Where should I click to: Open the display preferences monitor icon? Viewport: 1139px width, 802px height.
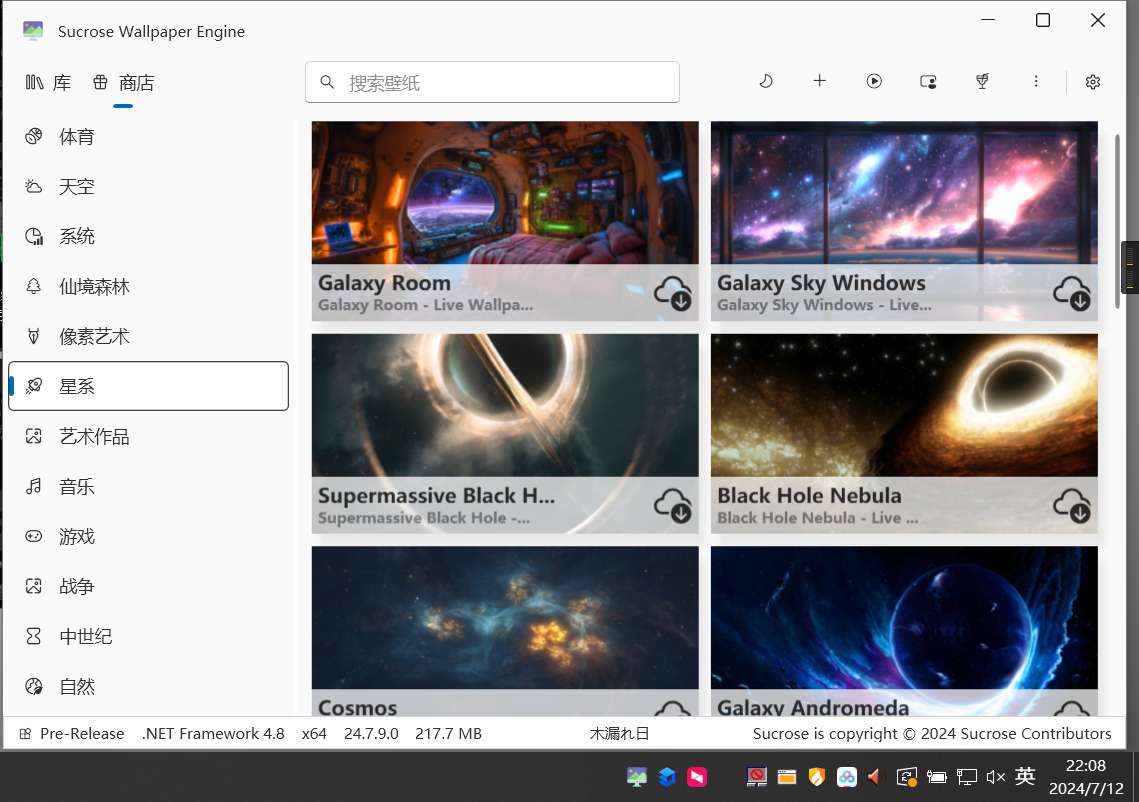[x=928, y=82]
